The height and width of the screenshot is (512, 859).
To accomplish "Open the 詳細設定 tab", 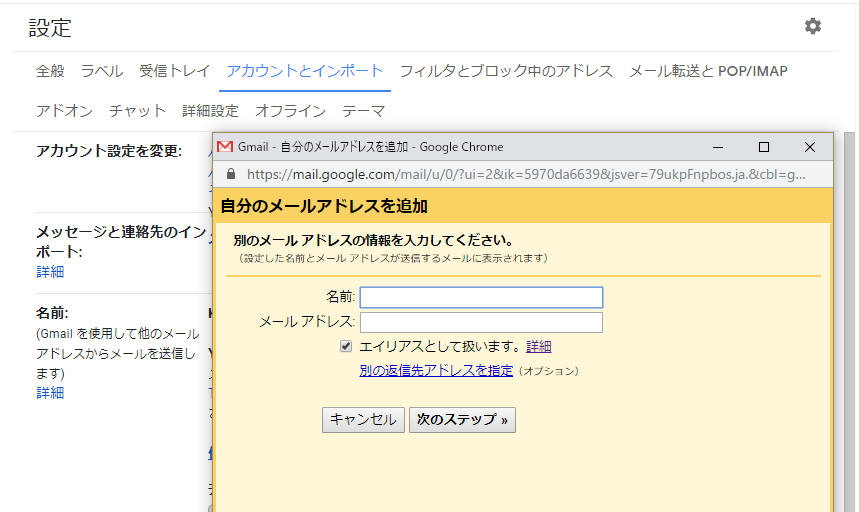I will pyautogui.click(x=210, y=111).
